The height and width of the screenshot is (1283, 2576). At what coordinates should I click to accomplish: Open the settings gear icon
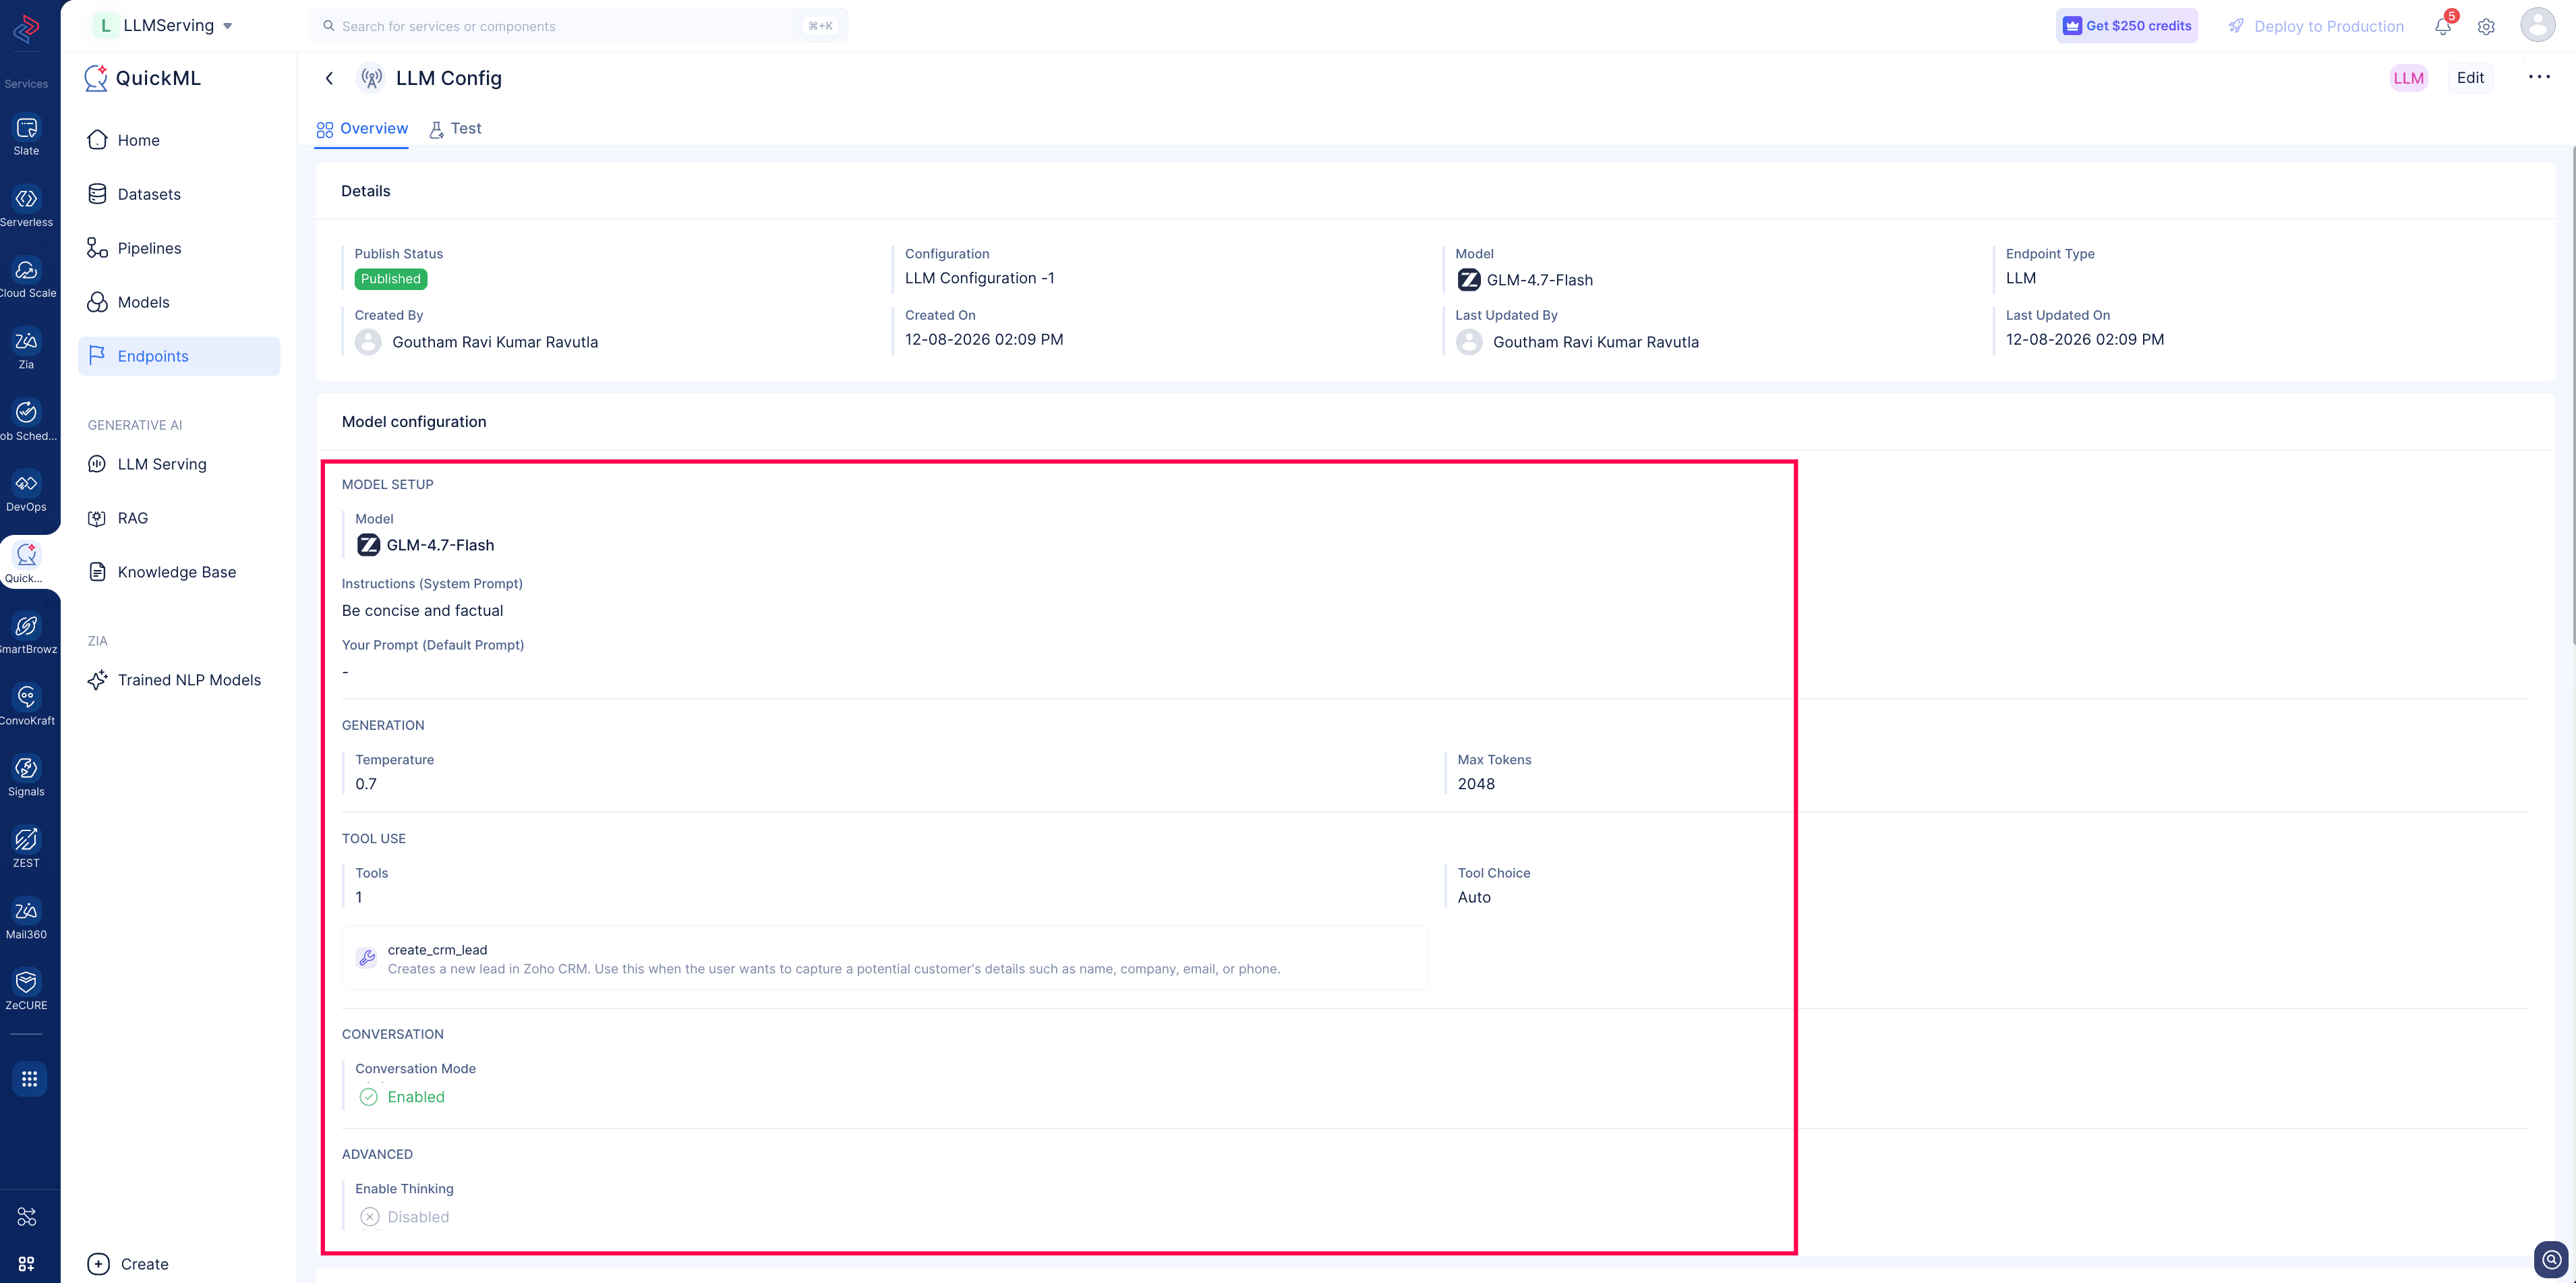[2486, 27]
